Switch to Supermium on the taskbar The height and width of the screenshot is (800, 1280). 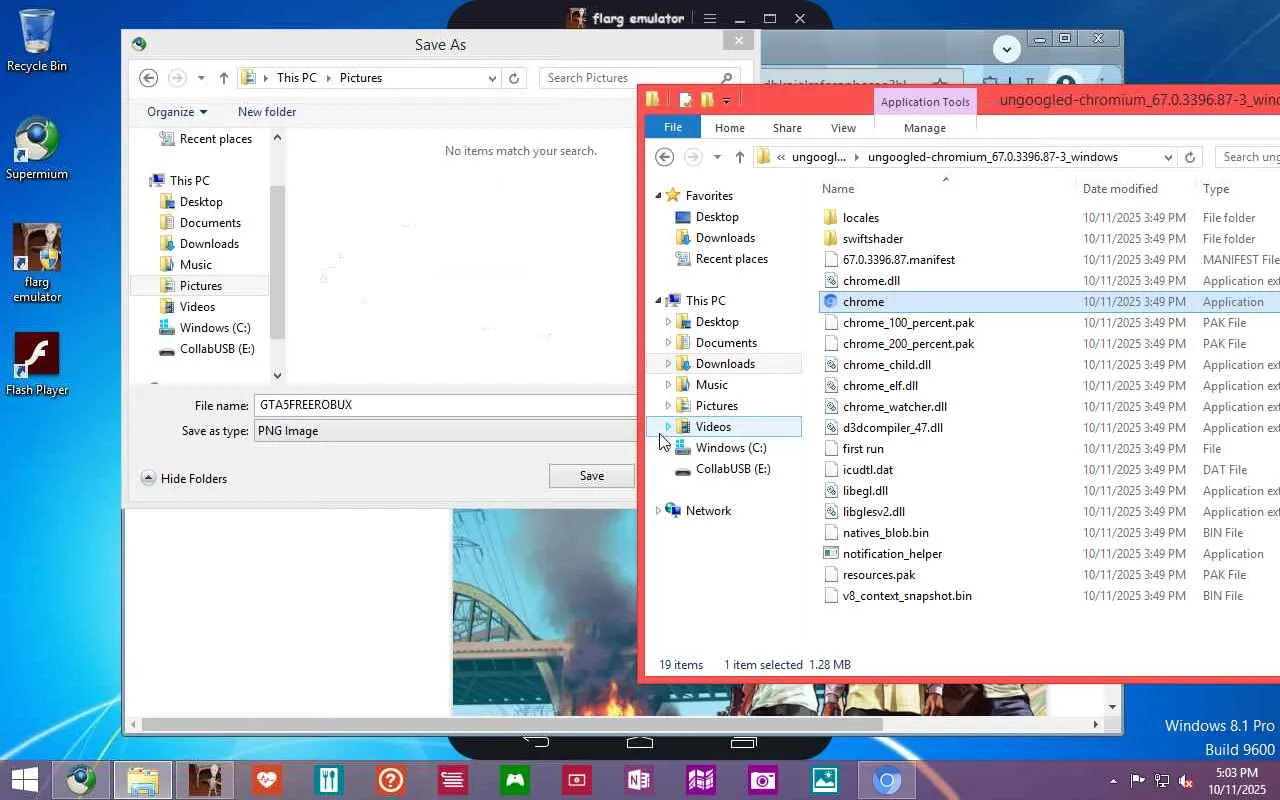(81, 780)
